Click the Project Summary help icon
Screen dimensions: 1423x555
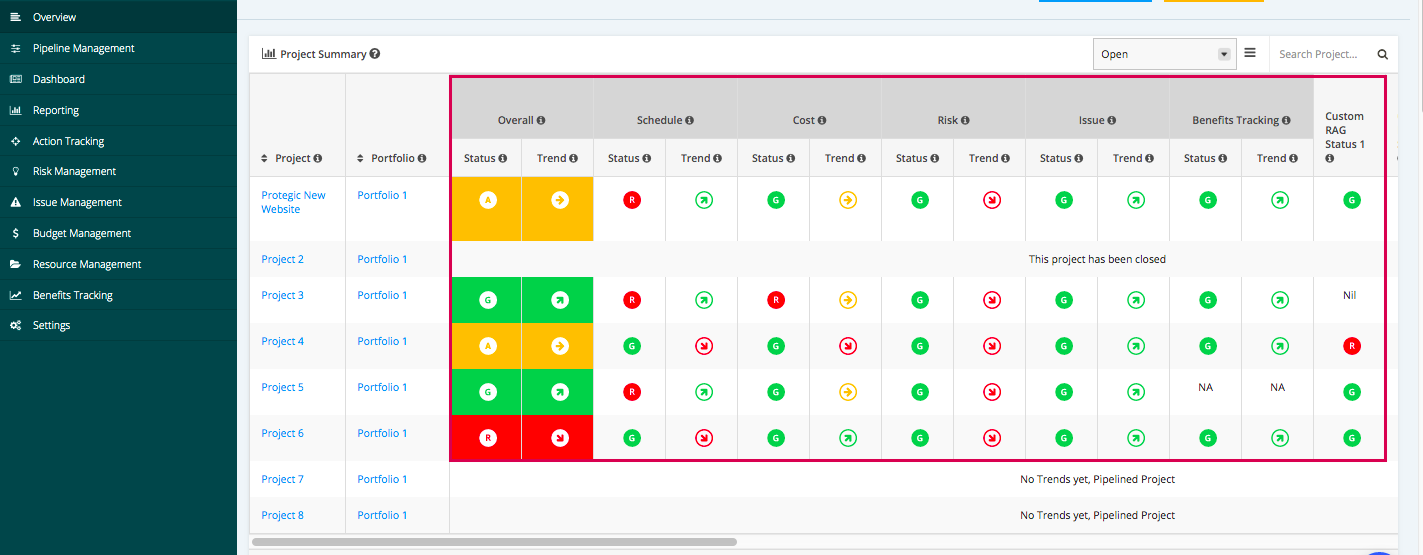(x=375, y=54)
